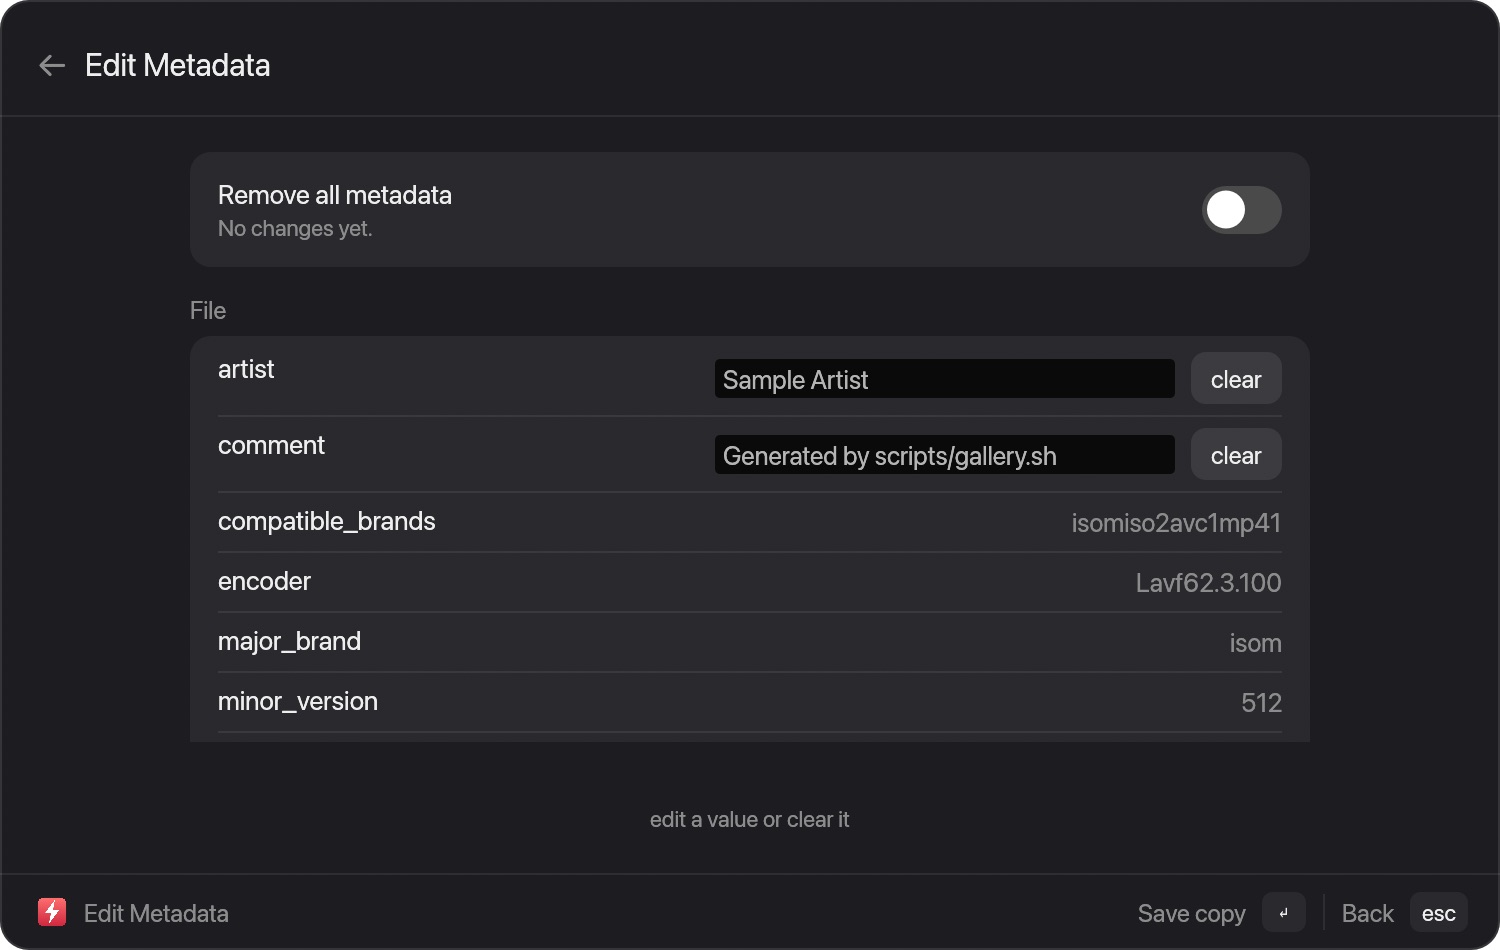The image size is (1500, 950).
Task: Select the Lavf62.3.100 value
Action: pyautogui.click(x=1208, y=583)
